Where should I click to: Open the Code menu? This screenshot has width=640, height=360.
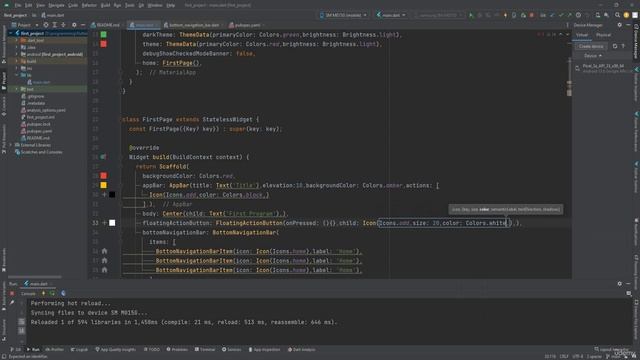(x=73, y=5)
